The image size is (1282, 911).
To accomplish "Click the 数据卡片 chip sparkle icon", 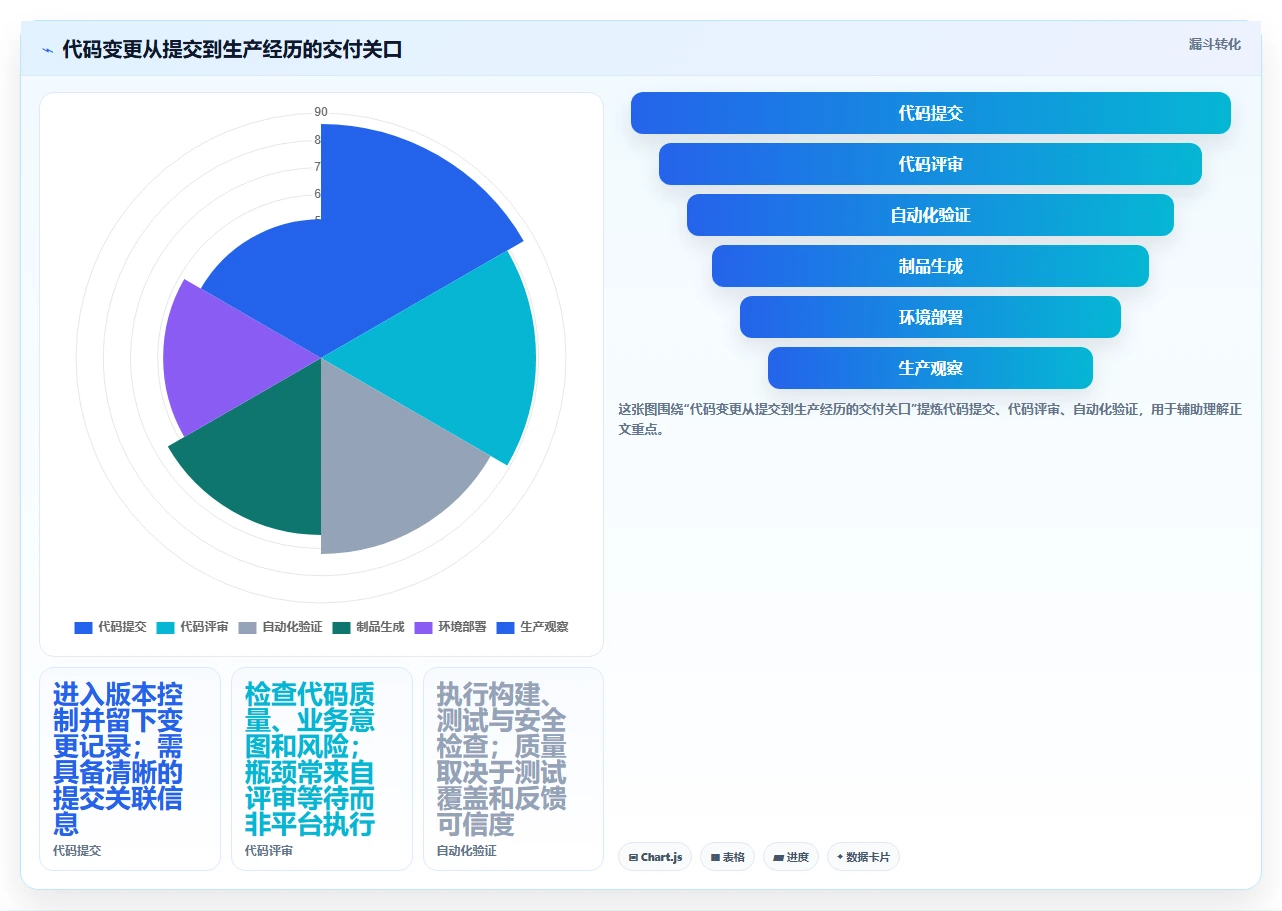I will click(x=840, y=858).
